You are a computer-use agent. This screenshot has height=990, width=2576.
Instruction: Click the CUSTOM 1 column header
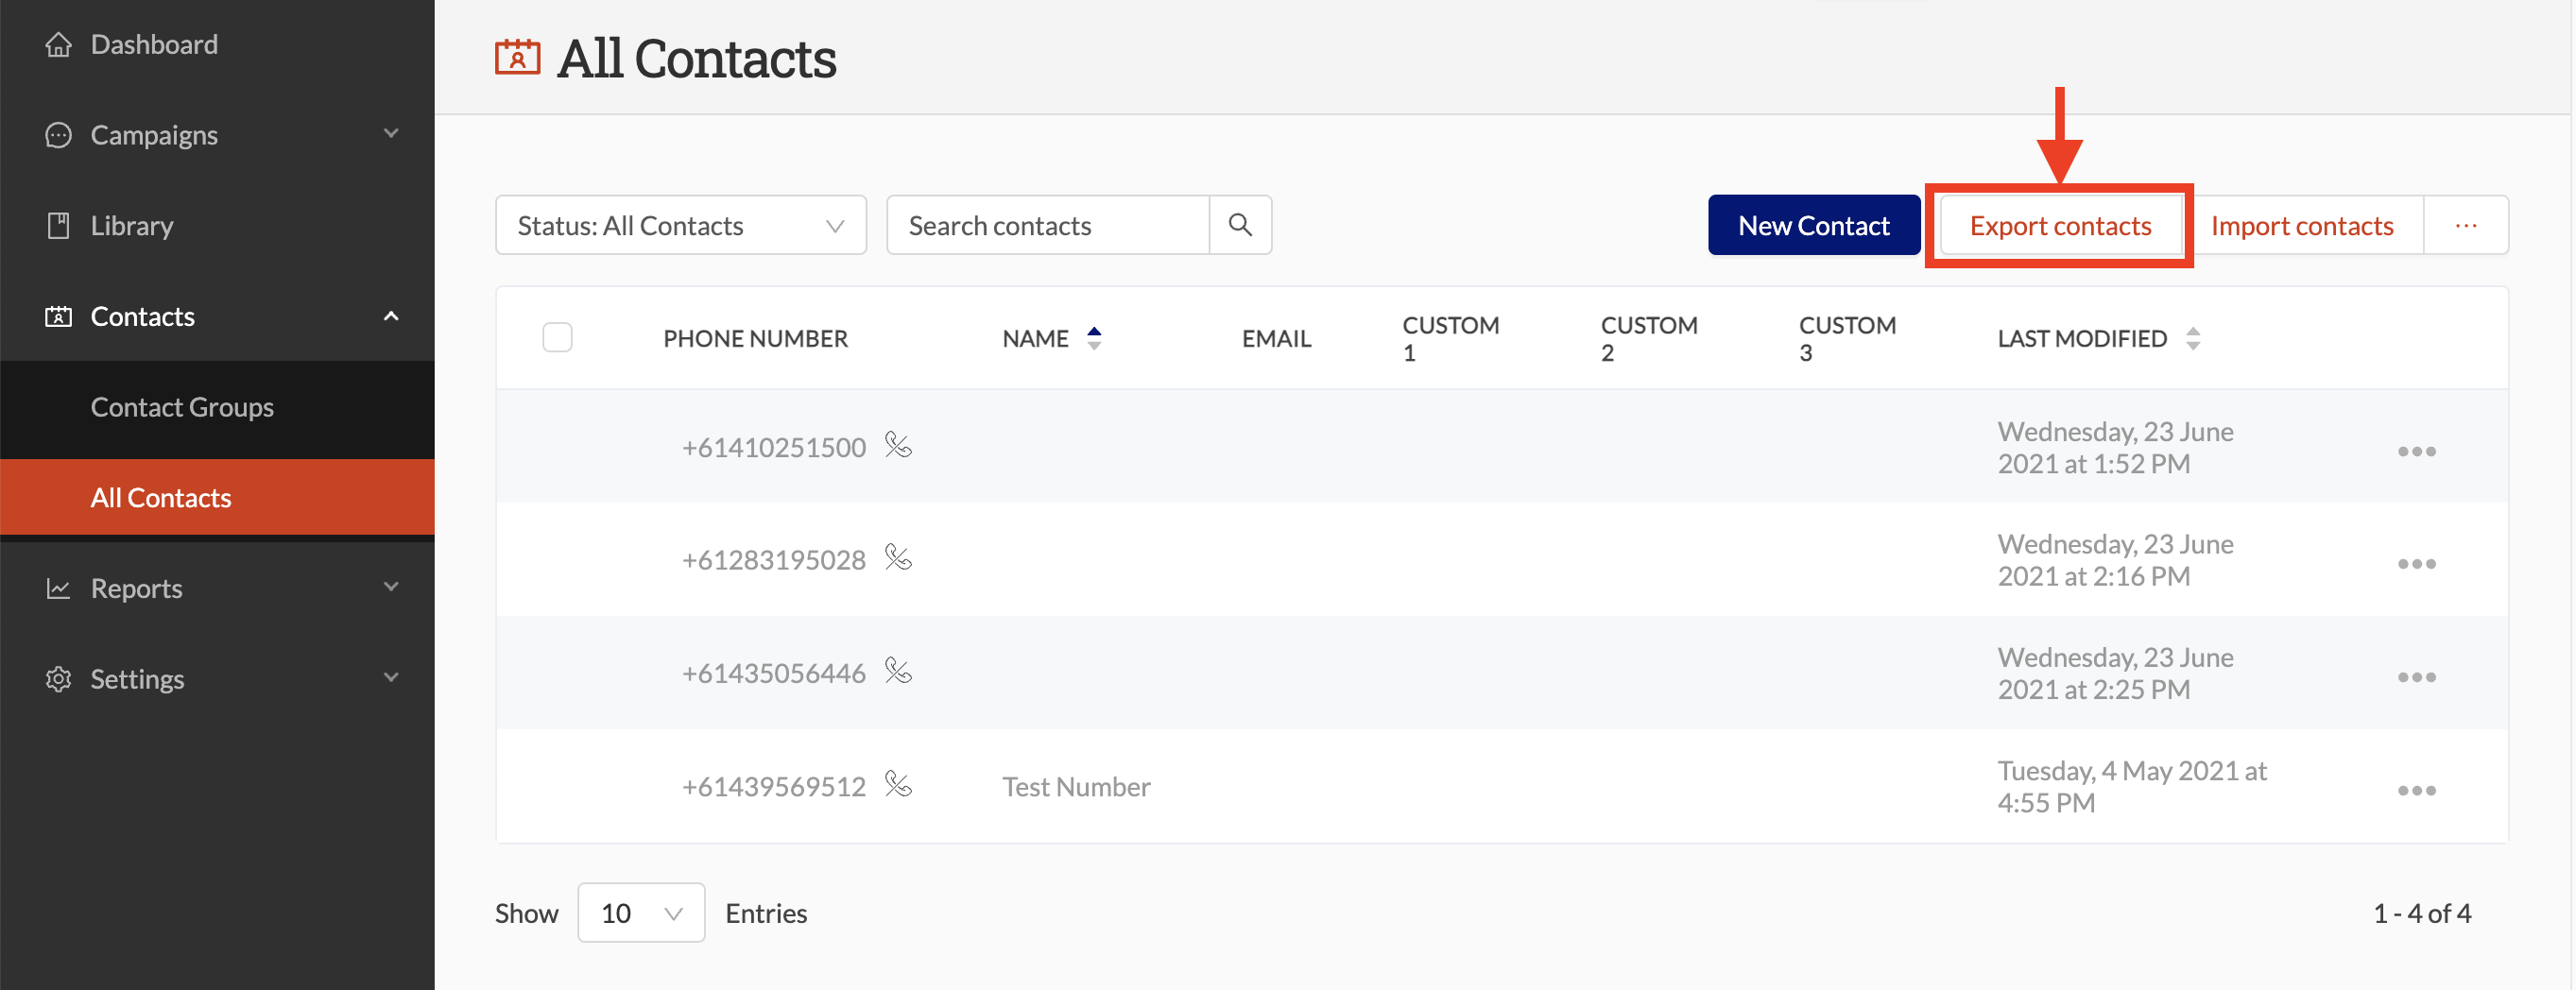point(1450,338)
